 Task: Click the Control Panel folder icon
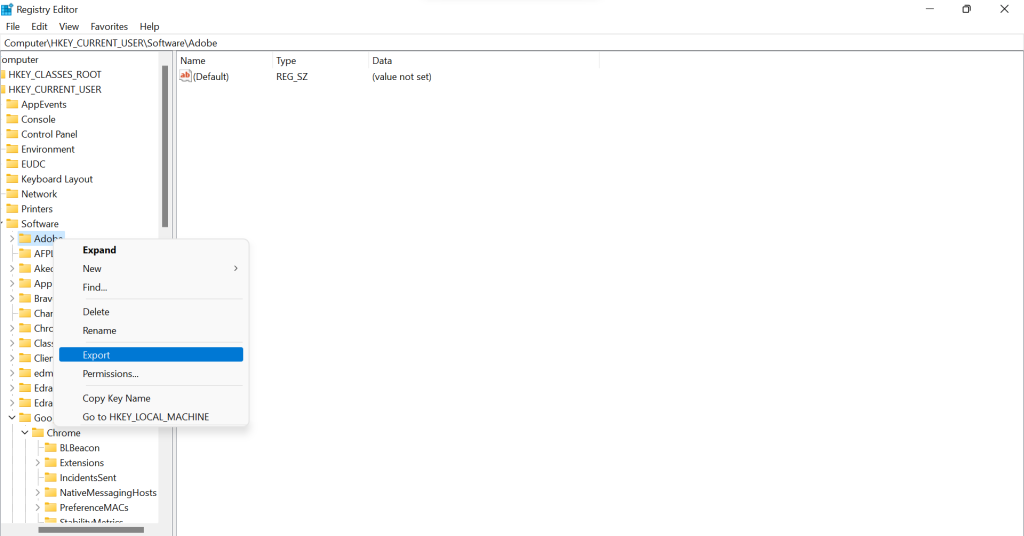point(12,134)
